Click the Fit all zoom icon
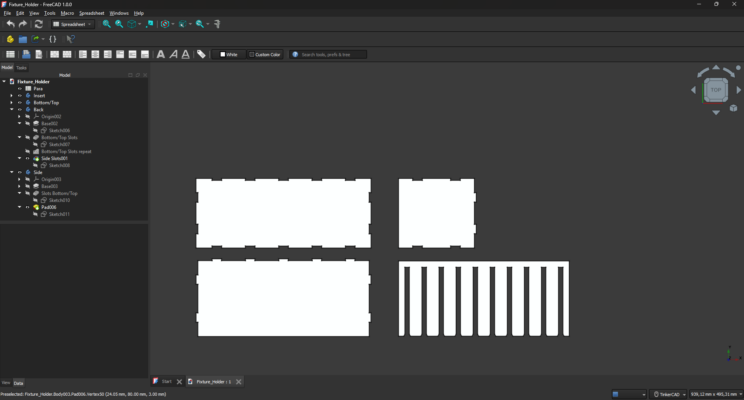This screenshot has width=744, height=400. pyautogui.click(x=107, y=24)
